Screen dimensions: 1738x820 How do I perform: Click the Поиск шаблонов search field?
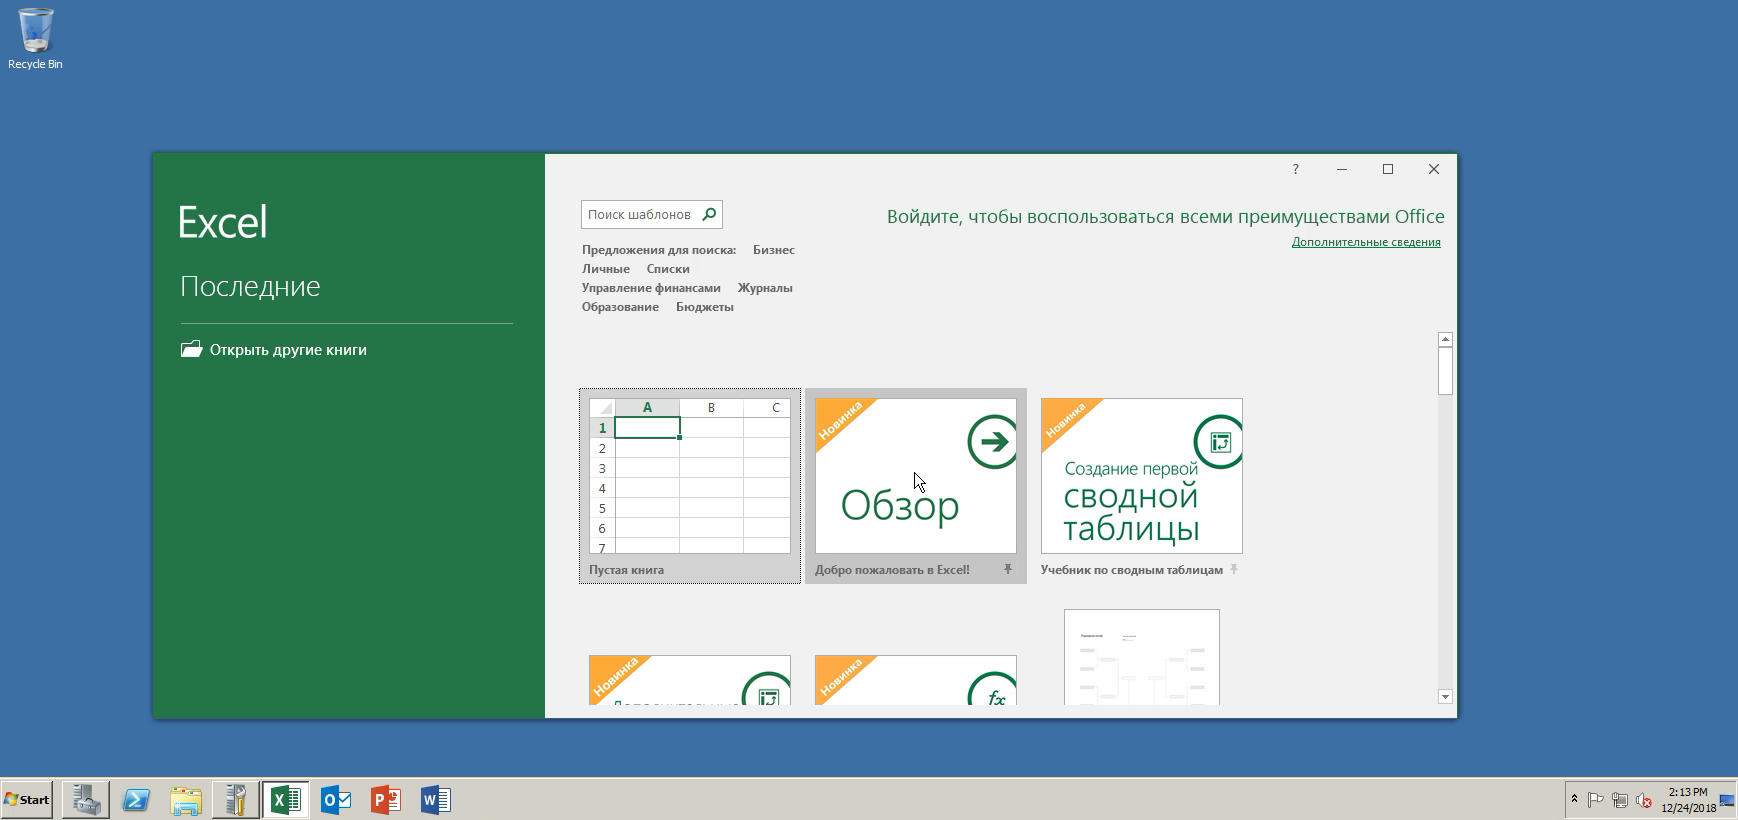[x=640, y=214]
